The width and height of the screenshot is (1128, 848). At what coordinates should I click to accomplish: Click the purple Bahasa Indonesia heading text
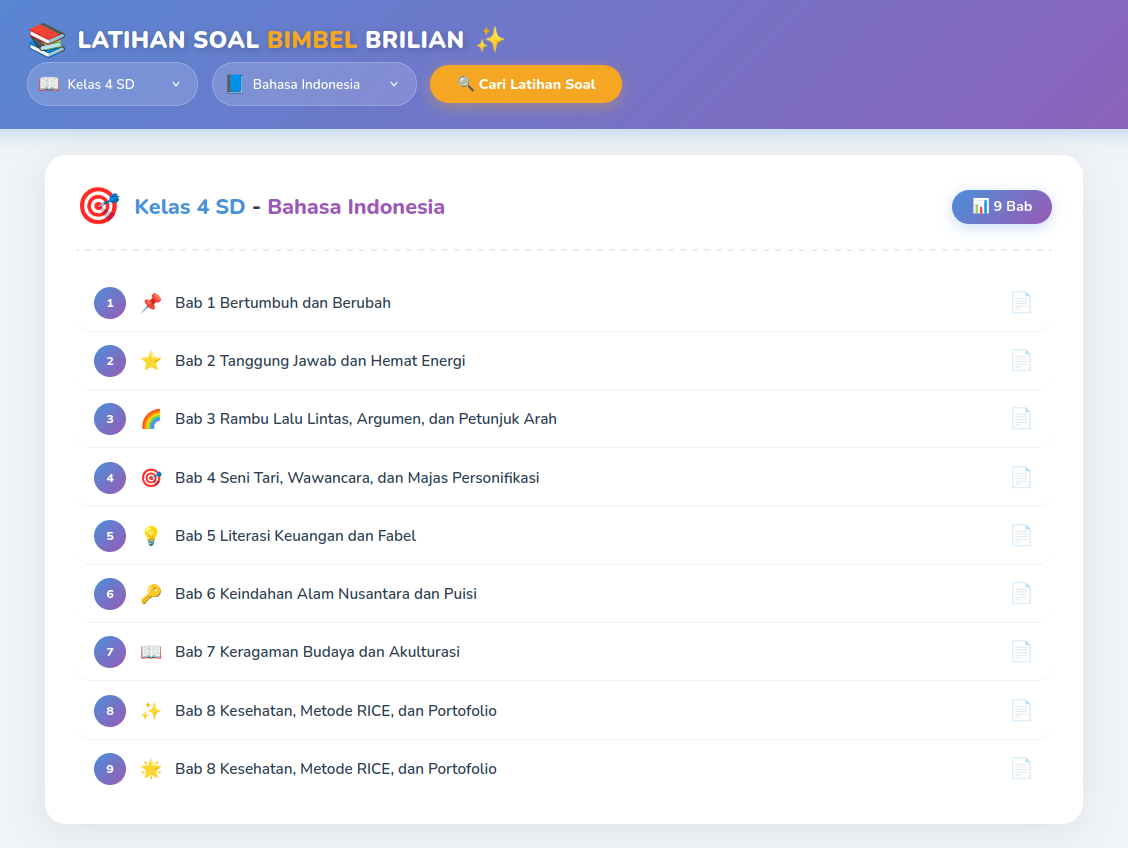[x=356, y=207]
